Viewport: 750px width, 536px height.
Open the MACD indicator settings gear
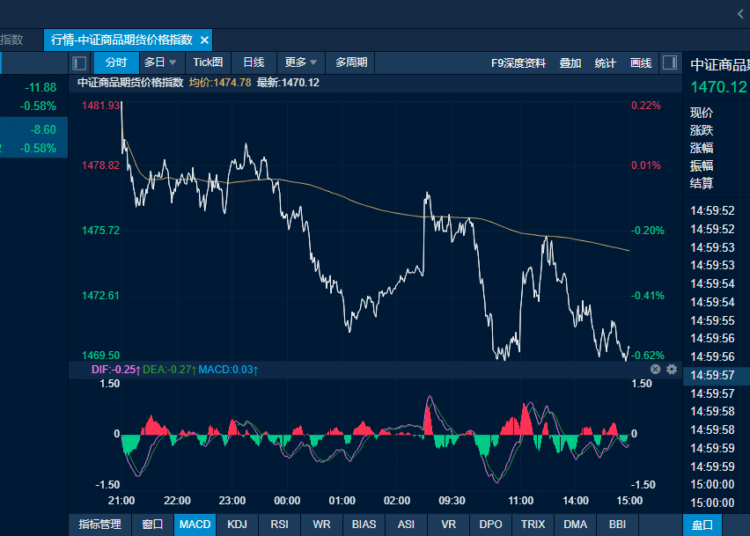tap(672, 369)
